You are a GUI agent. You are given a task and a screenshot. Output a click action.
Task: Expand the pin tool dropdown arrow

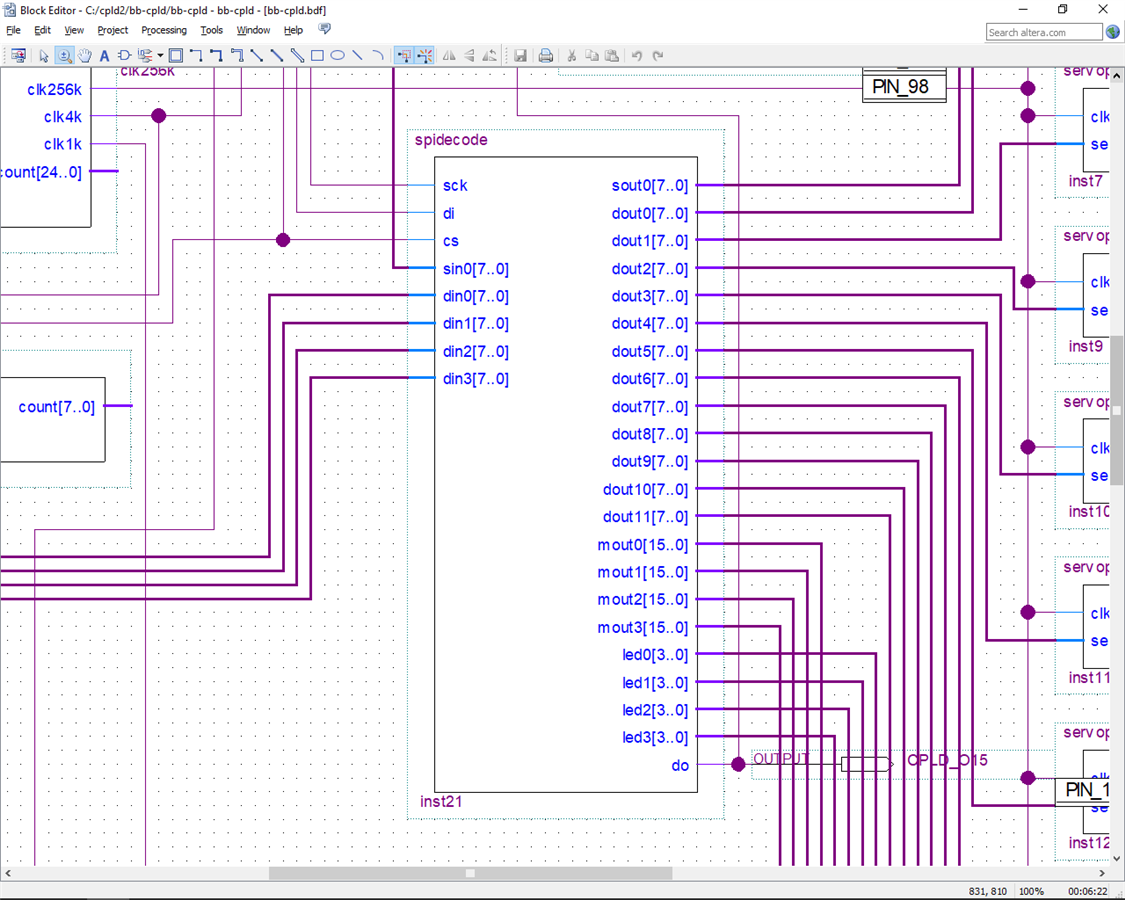coord(160,56)
